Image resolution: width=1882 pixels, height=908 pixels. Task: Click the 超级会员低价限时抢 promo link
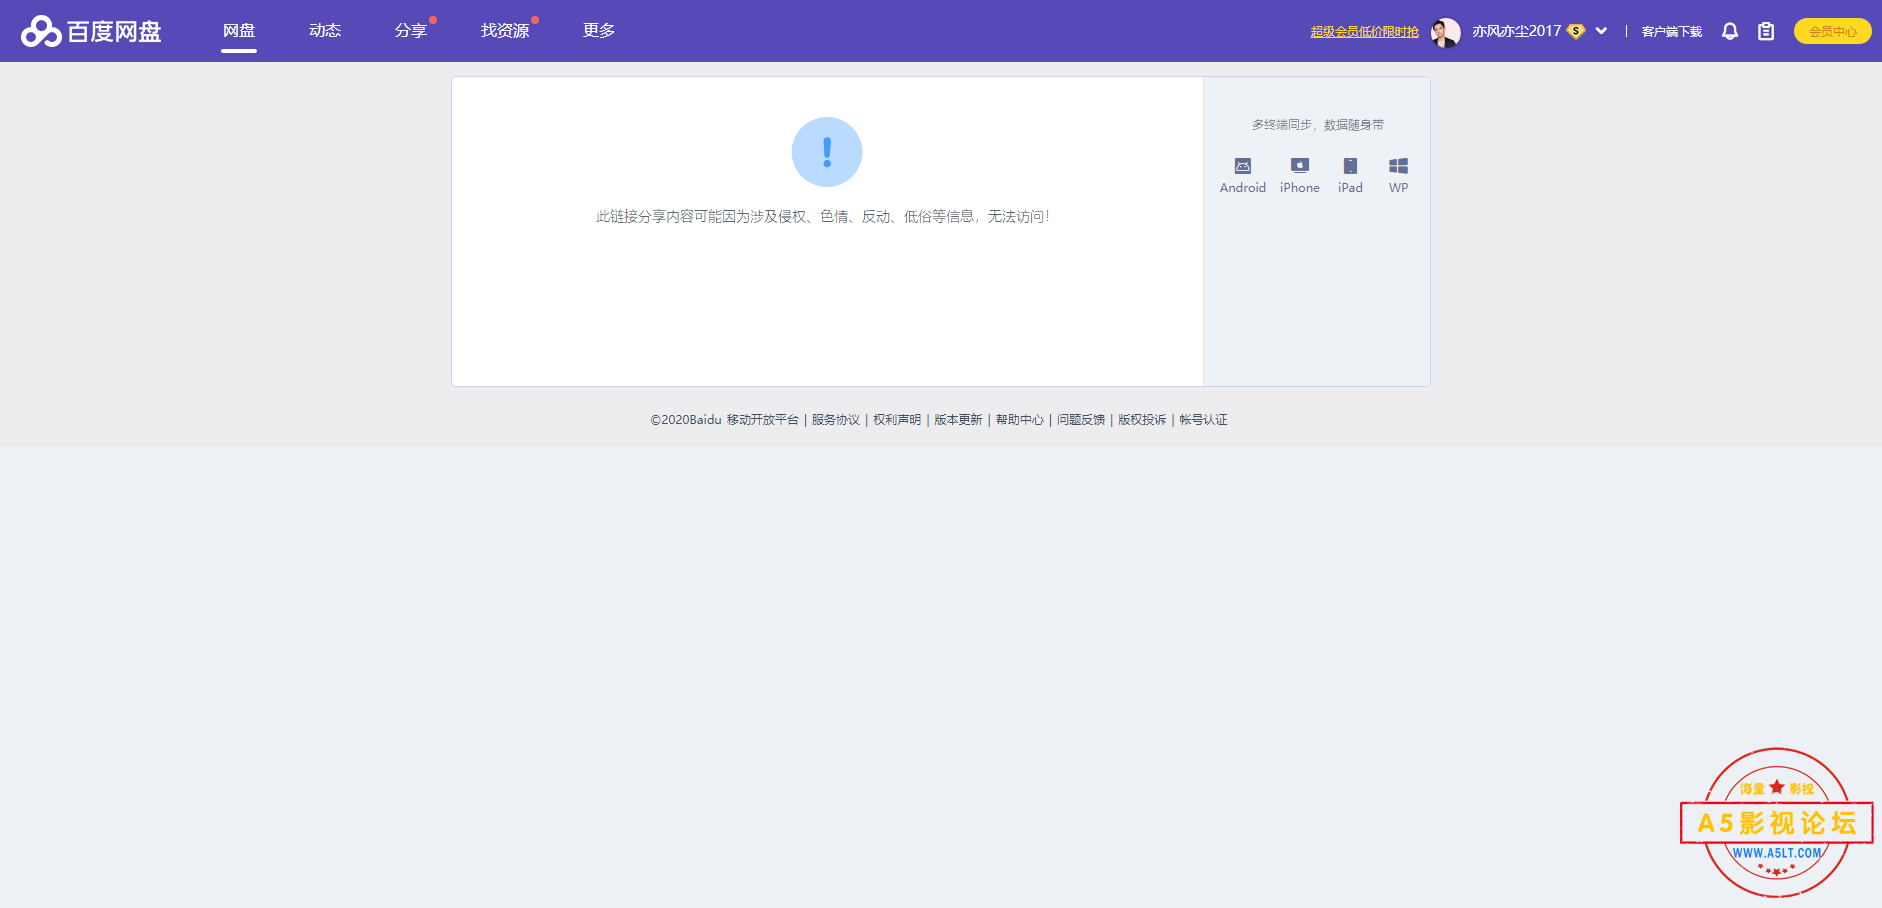pyautogui.click(x=1364, y=32)
